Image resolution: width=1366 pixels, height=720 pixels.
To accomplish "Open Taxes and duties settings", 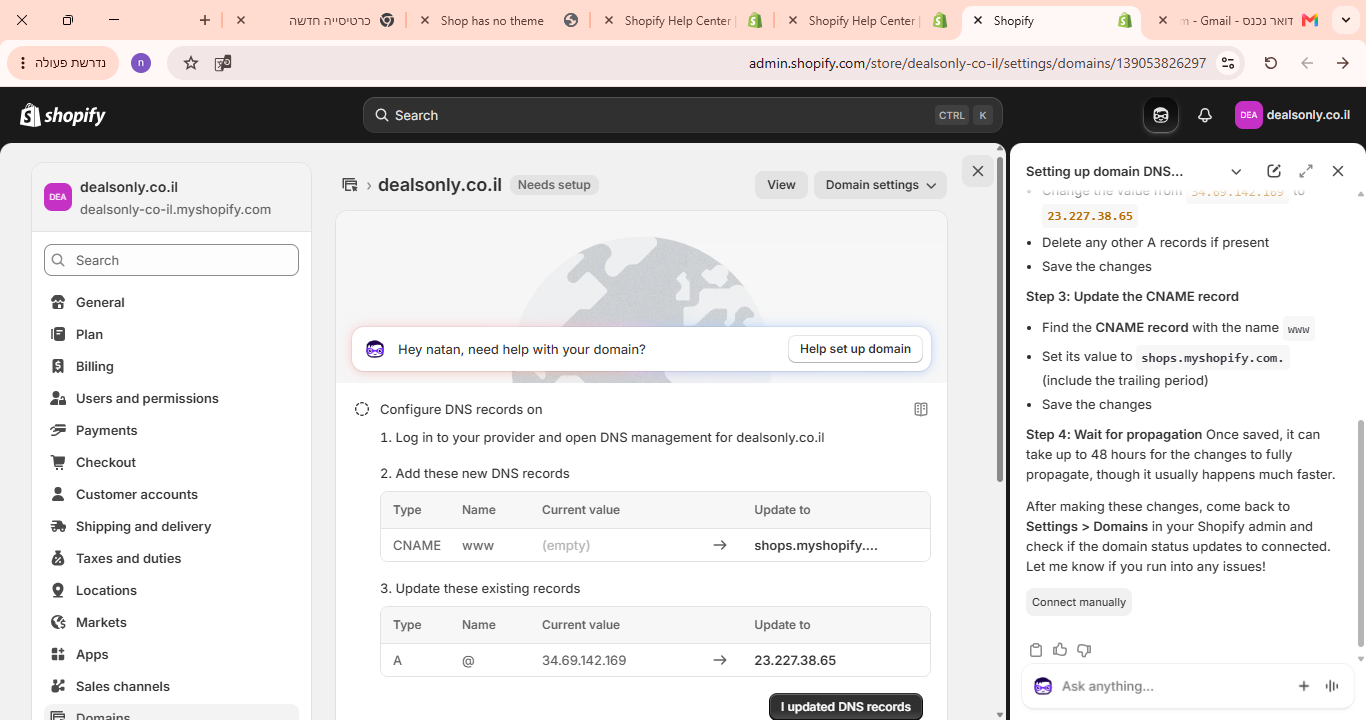I will coord(171,558).
